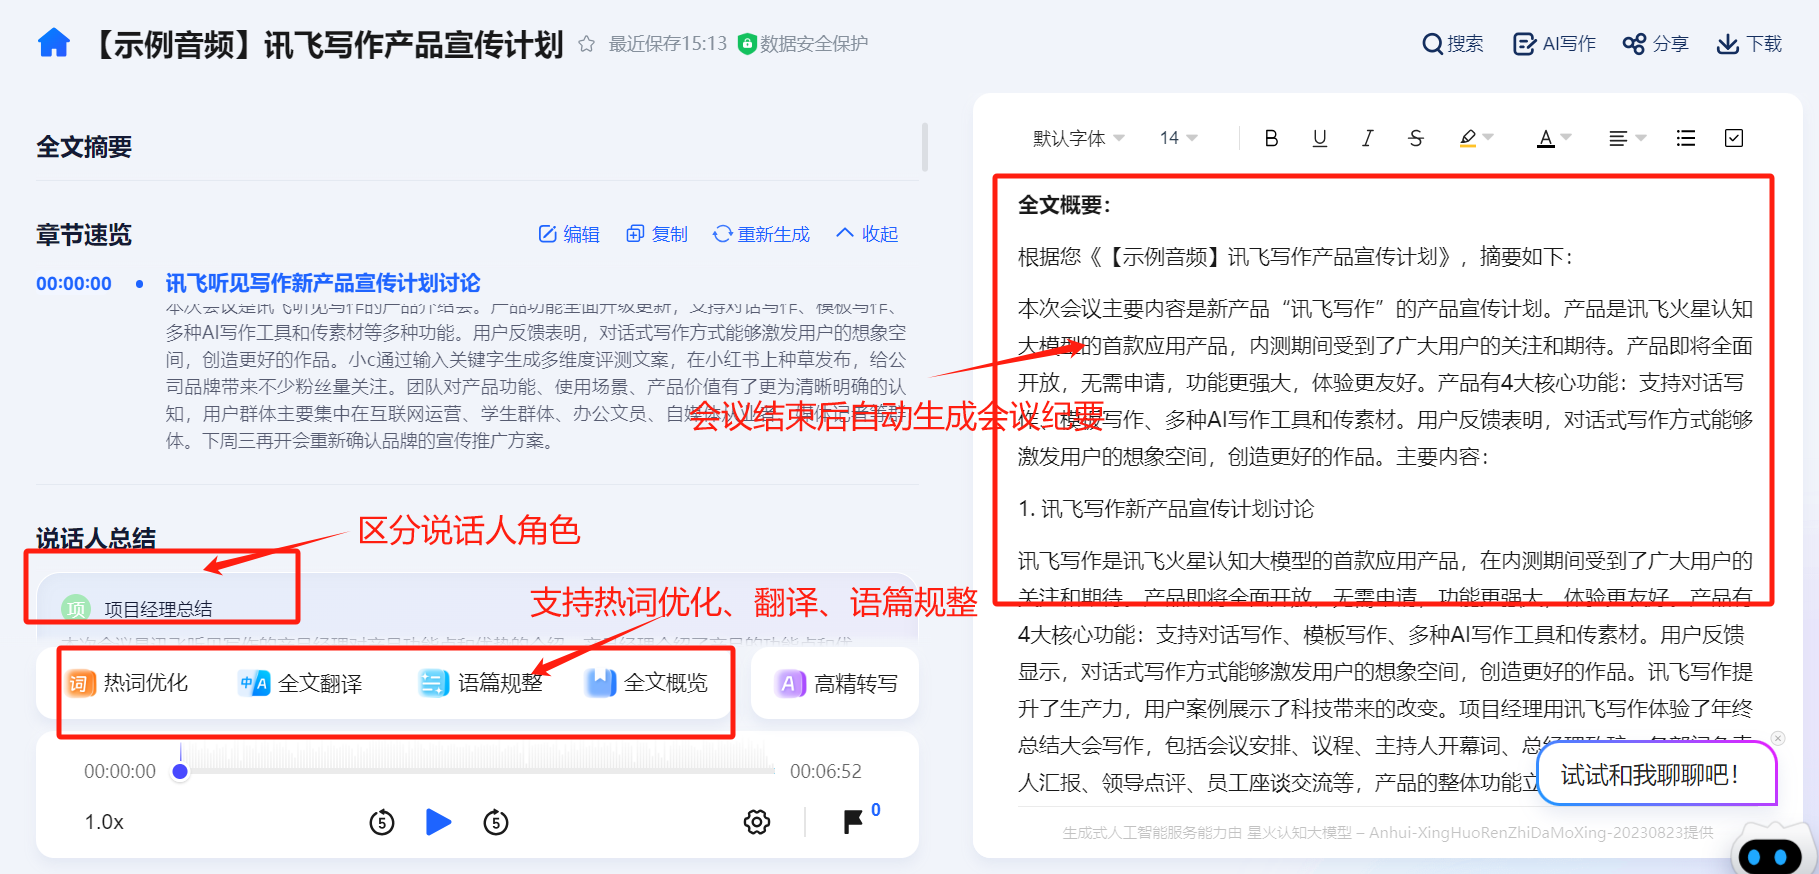
Task: Open 全文翻译 full text translation
Action: click(300, 683)
